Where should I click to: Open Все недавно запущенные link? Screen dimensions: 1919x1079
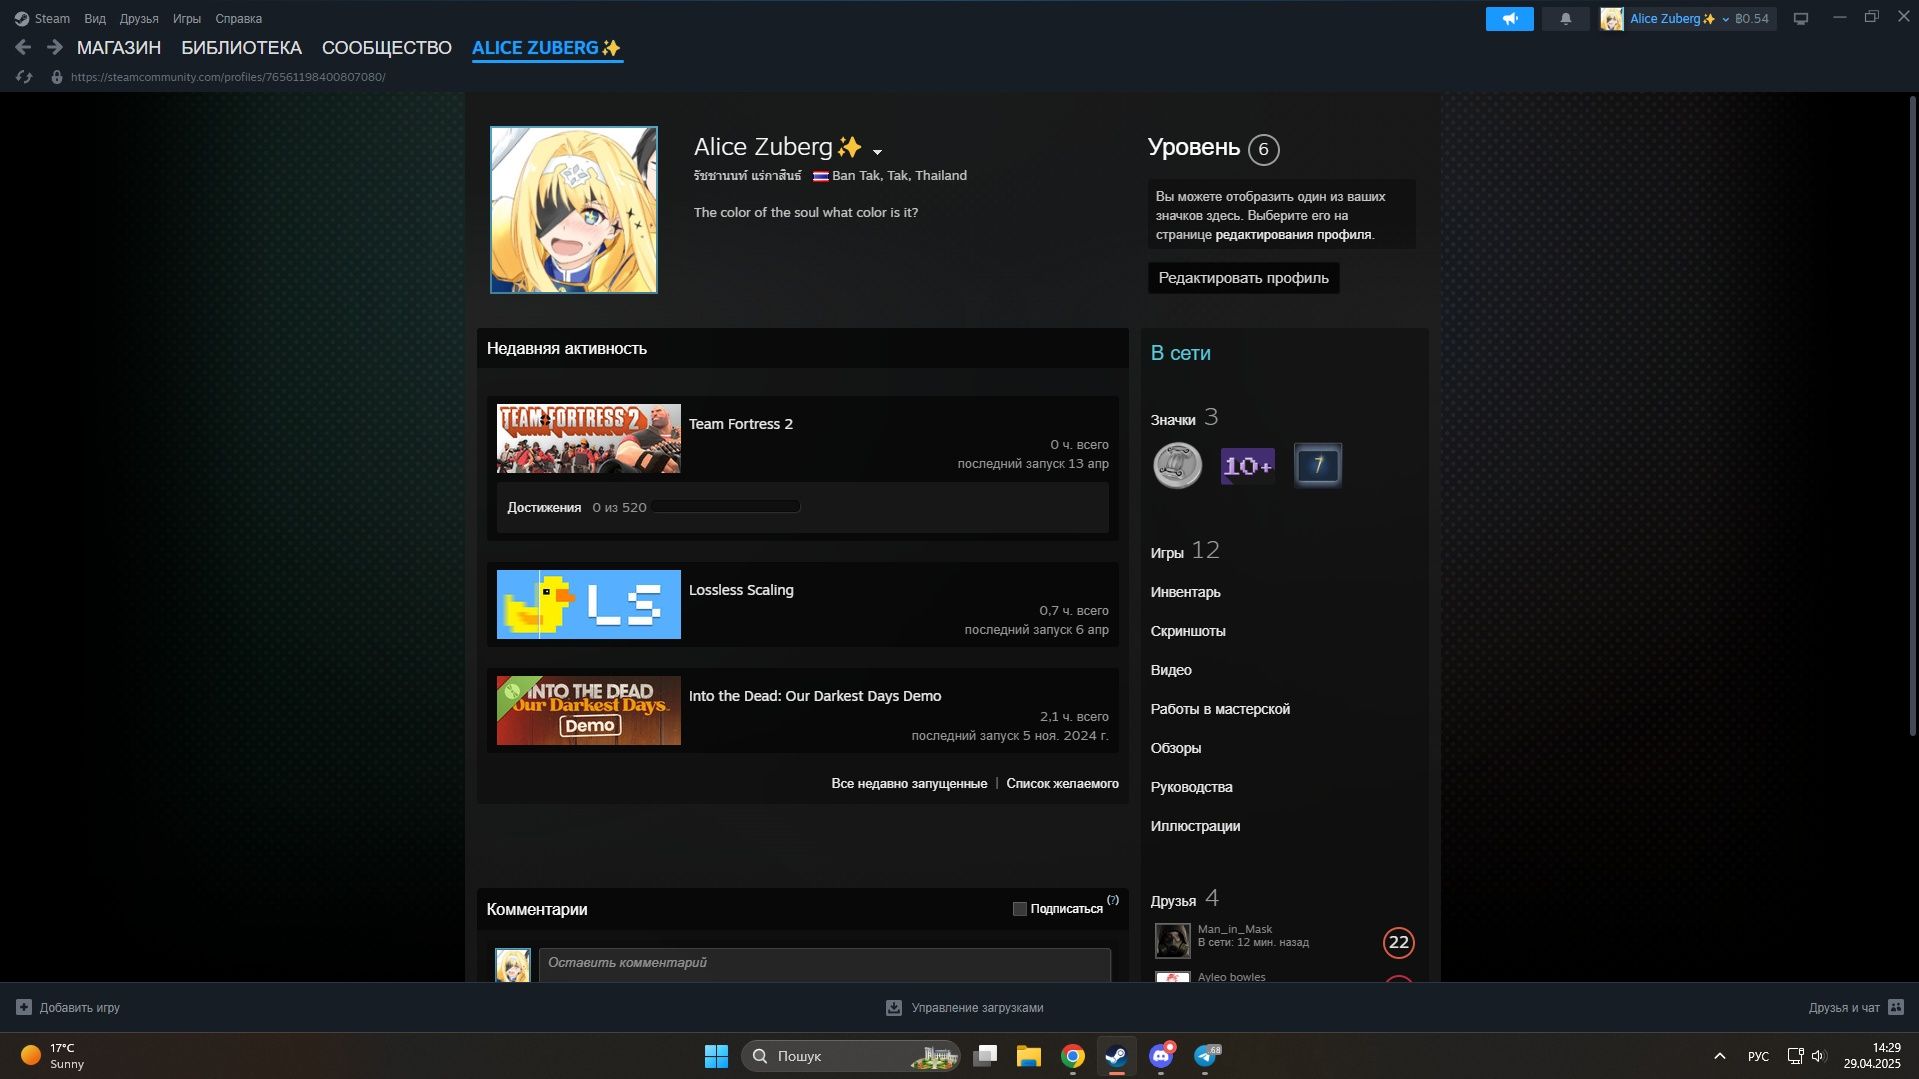coord(909,784)
